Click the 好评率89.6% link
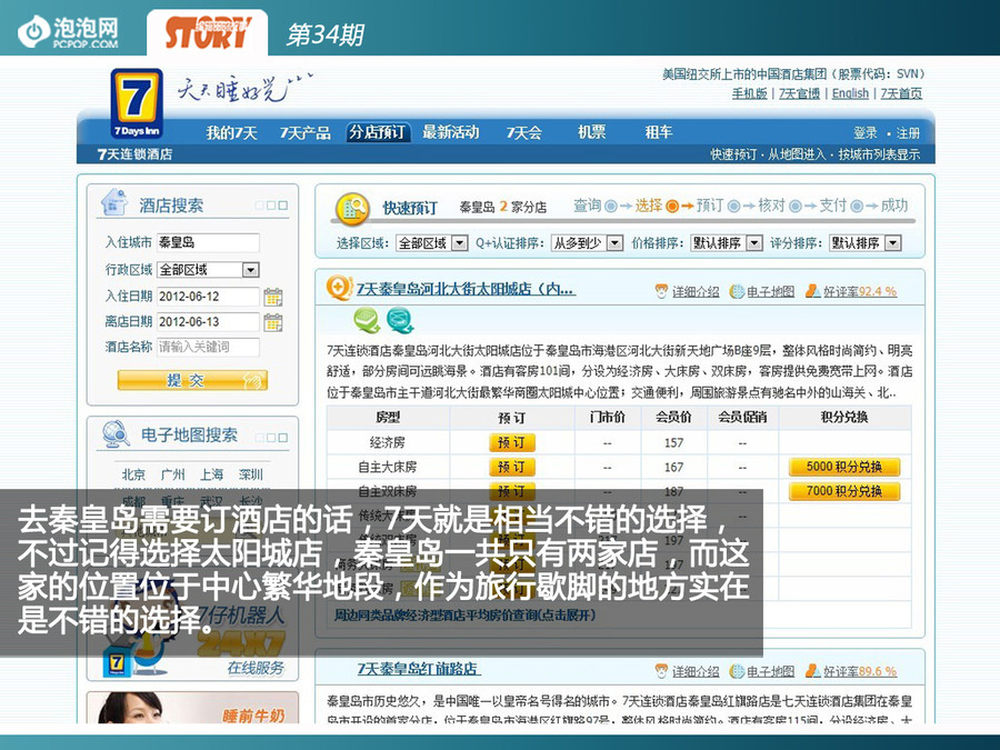Image resolution: width=1000 pixels, height=750 pixels. click(x=860, y=671)
